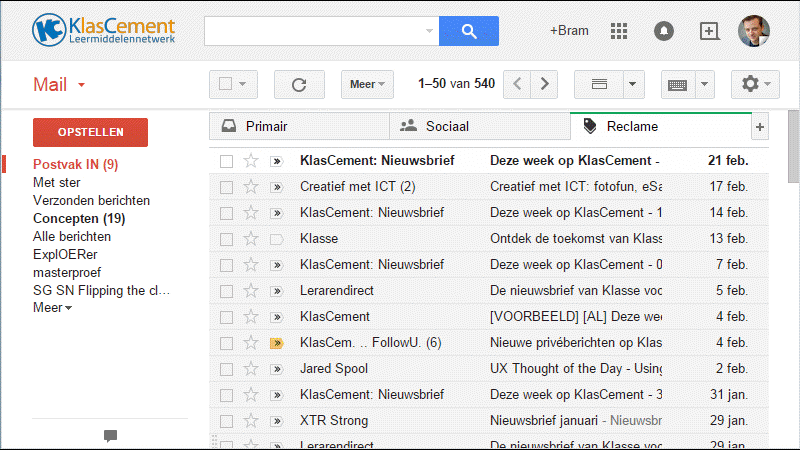Open the ExplOERer label
800x450 pixels.
click(x=65, y=255)
